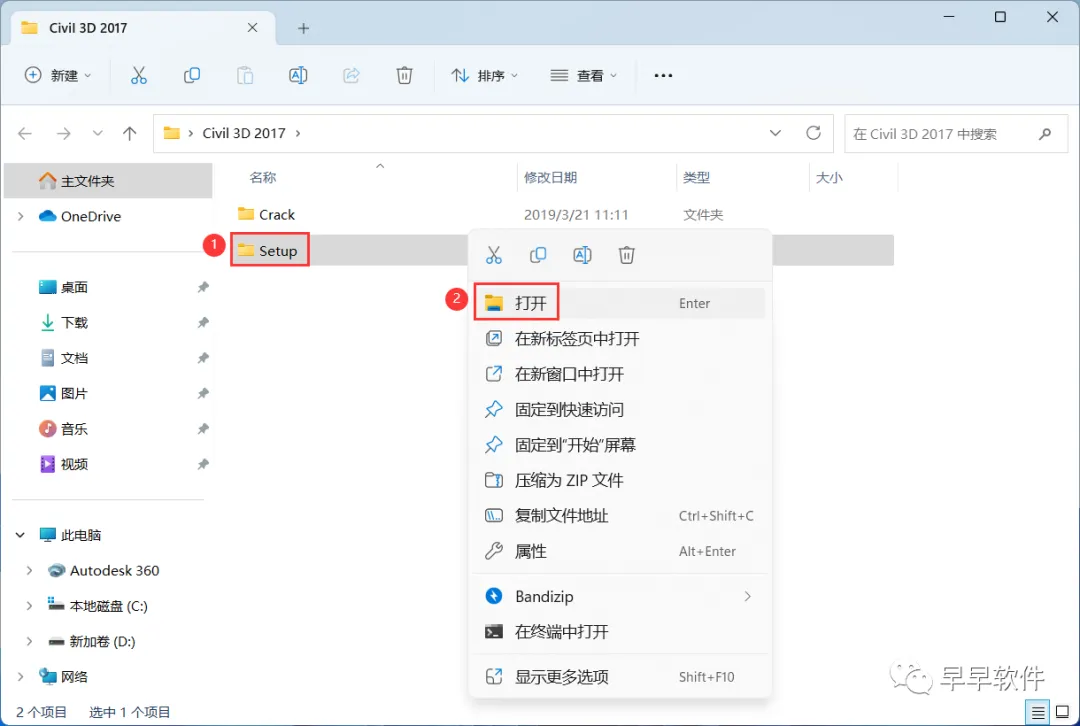Expand the 网络 tree node
Viewport: 1080px width, 726px height.
21,676
